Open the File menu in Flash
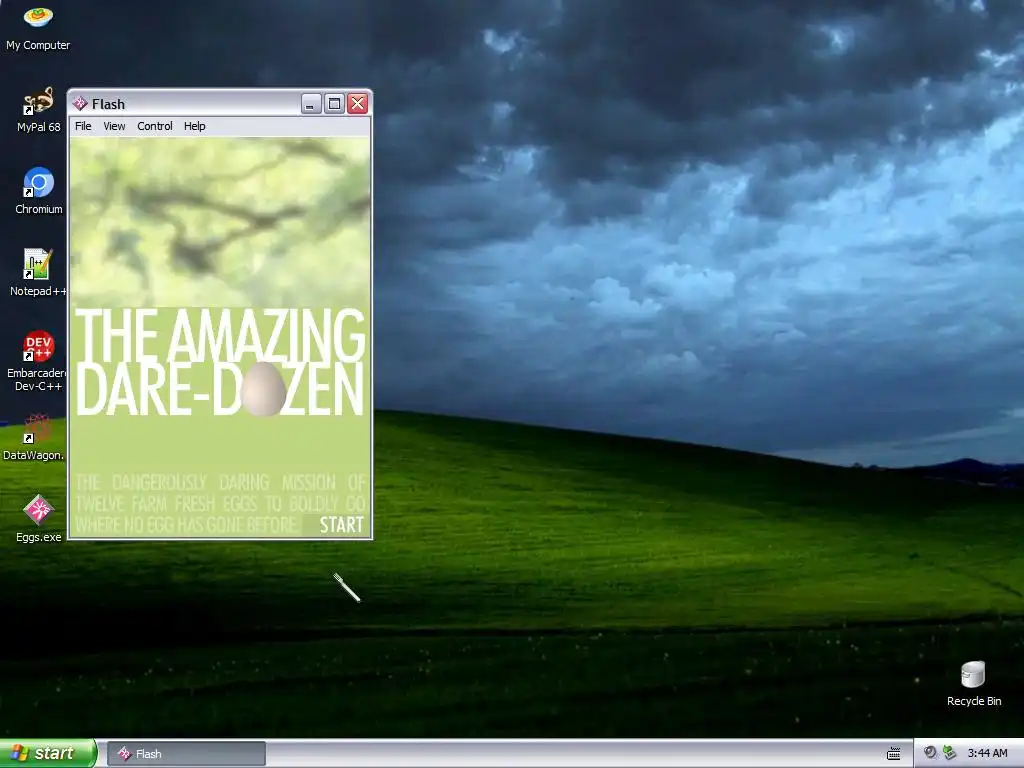 (83, 126)
